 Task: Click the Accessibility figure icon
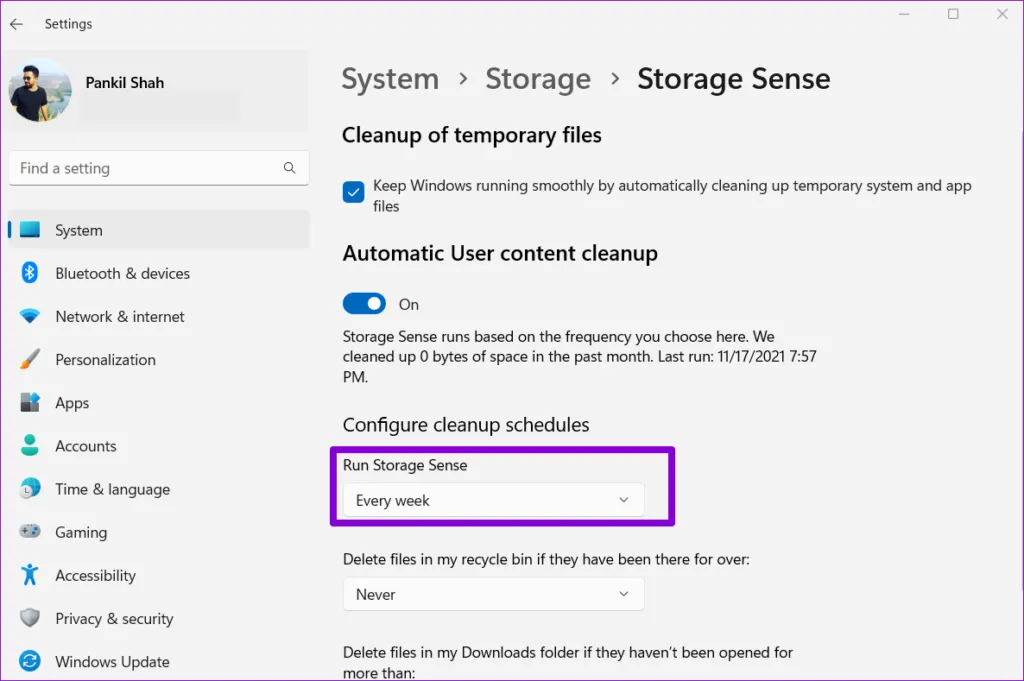pyautogui.click(x=30, y=575)
